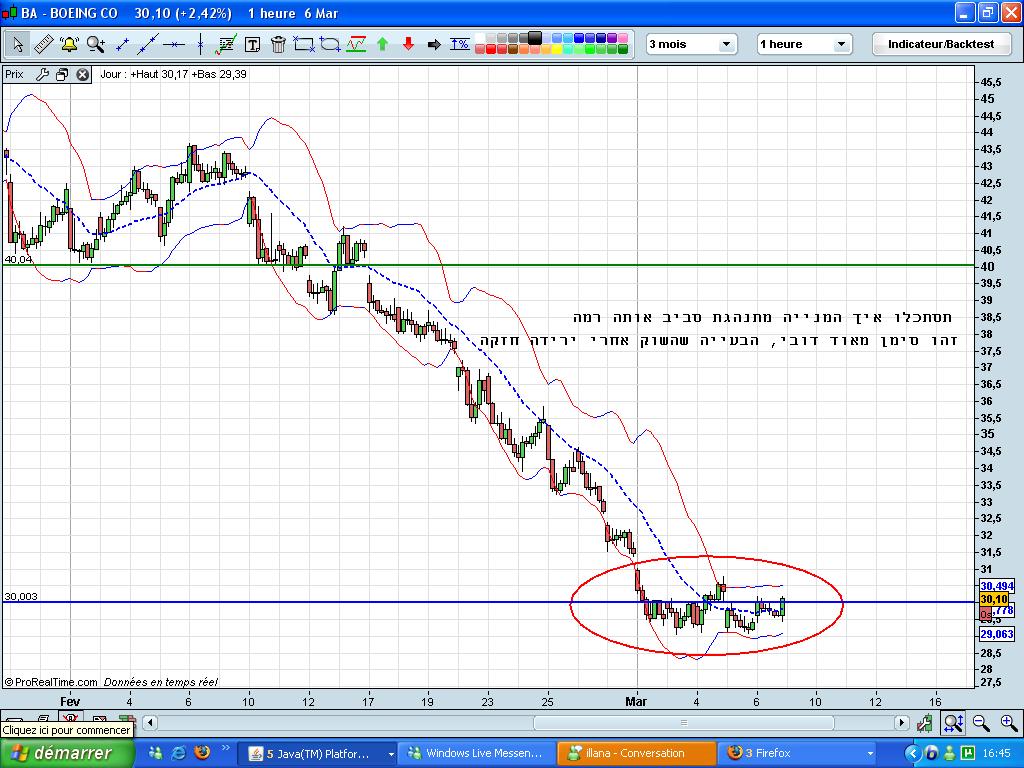Switch to Windows Live Messenger taskbar window
Screen dimensions: 1024x768
tap(477, 754)
